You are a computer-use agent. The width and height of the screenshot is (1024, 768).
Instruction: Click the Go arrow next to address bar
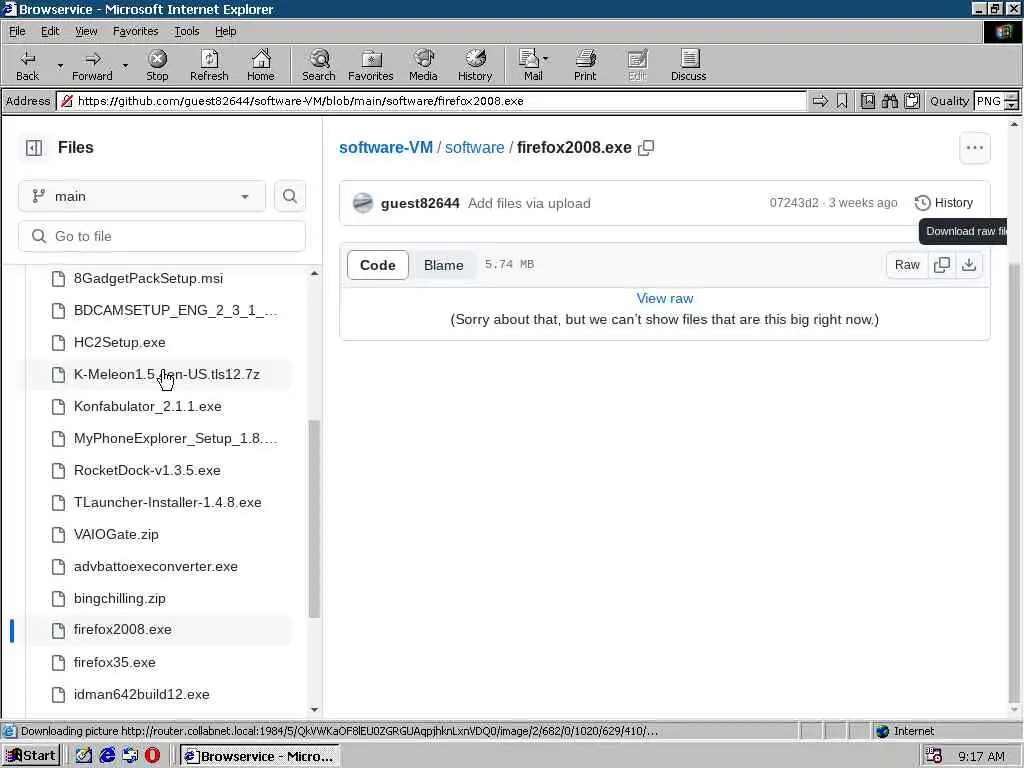pos(820,101)
